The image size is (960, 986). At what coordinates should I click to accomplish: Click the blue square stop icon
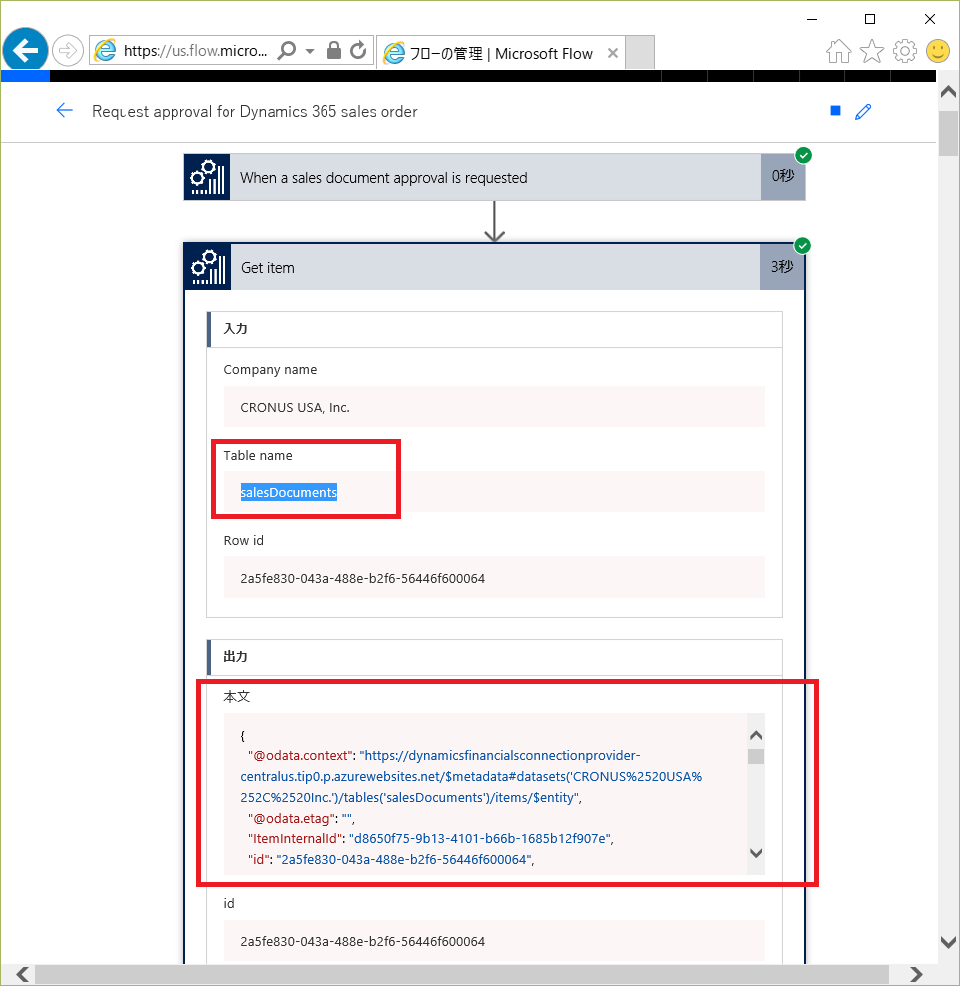click(x=836, y=111)
